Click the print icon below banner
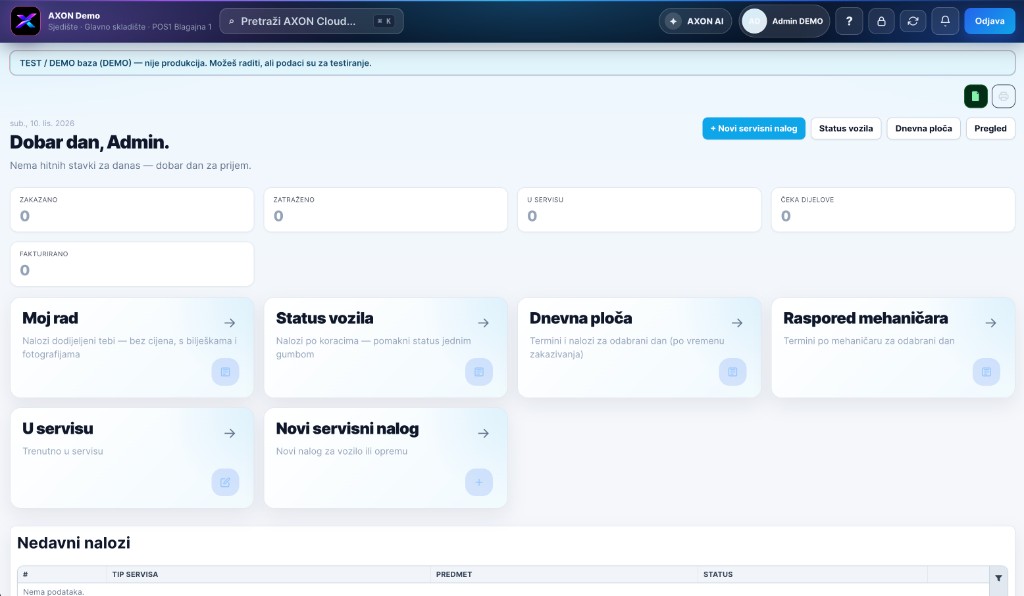1024x596 pixels. (x=1004, y=97)
